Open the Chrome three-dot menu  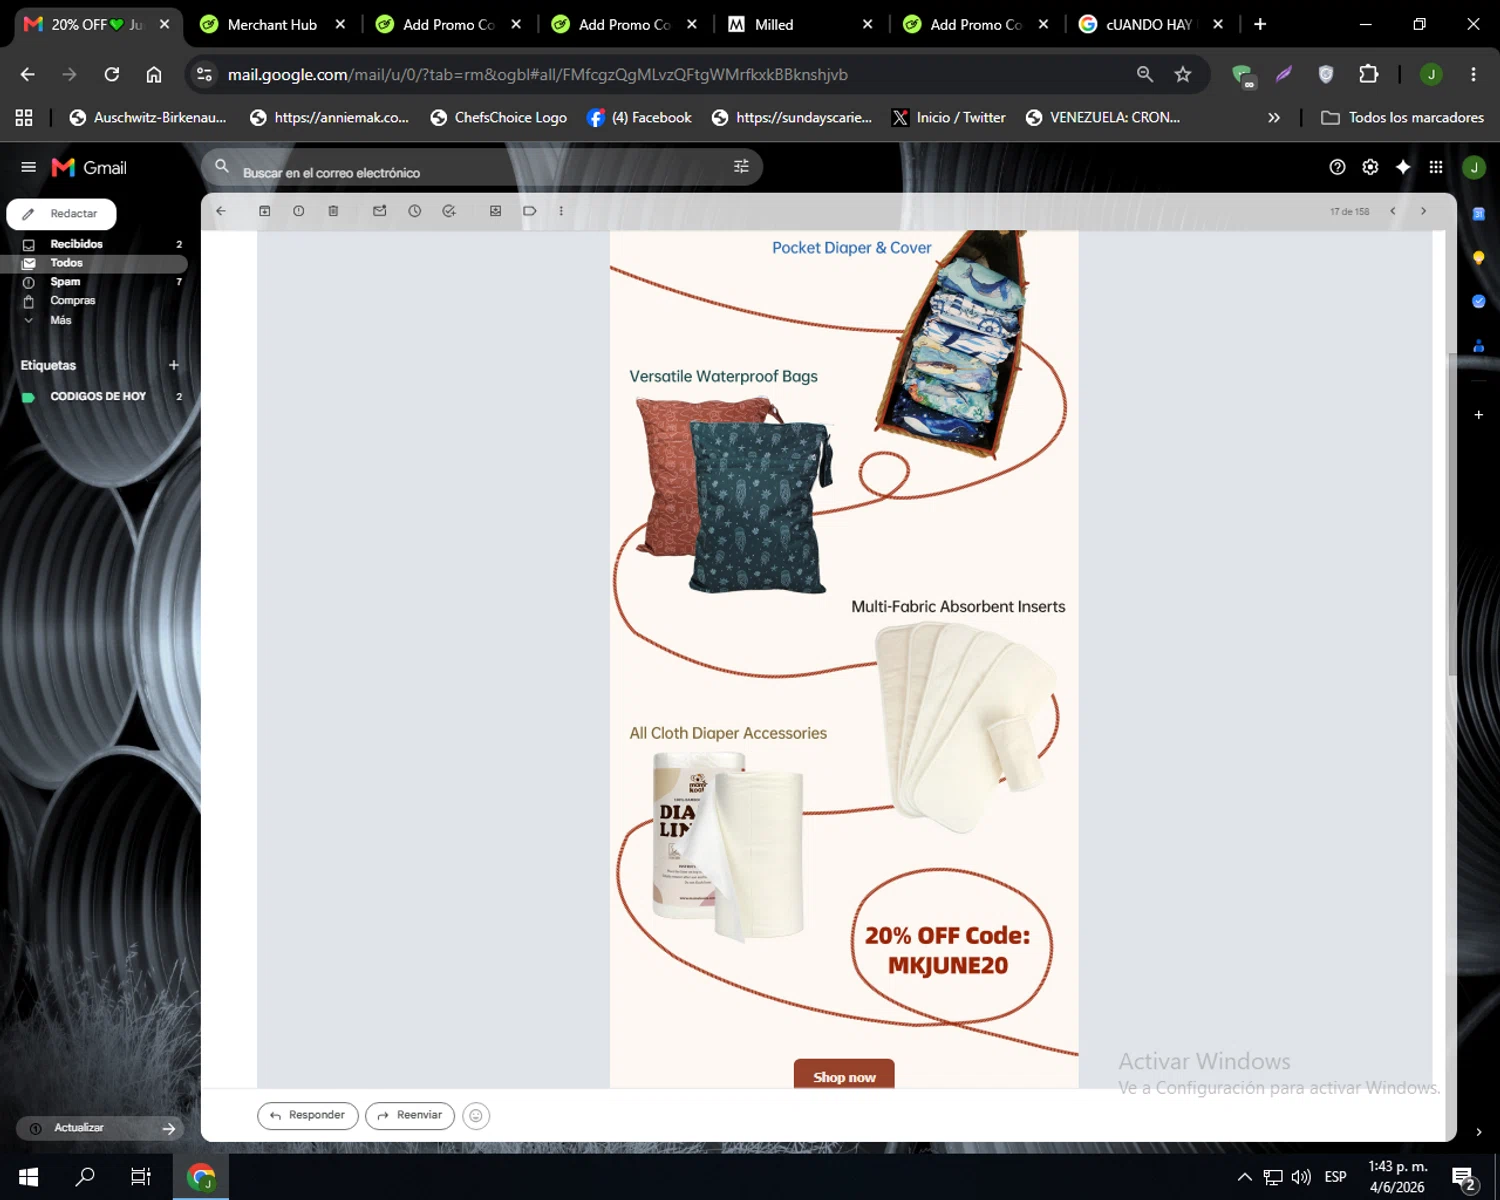pos(1473,74)
